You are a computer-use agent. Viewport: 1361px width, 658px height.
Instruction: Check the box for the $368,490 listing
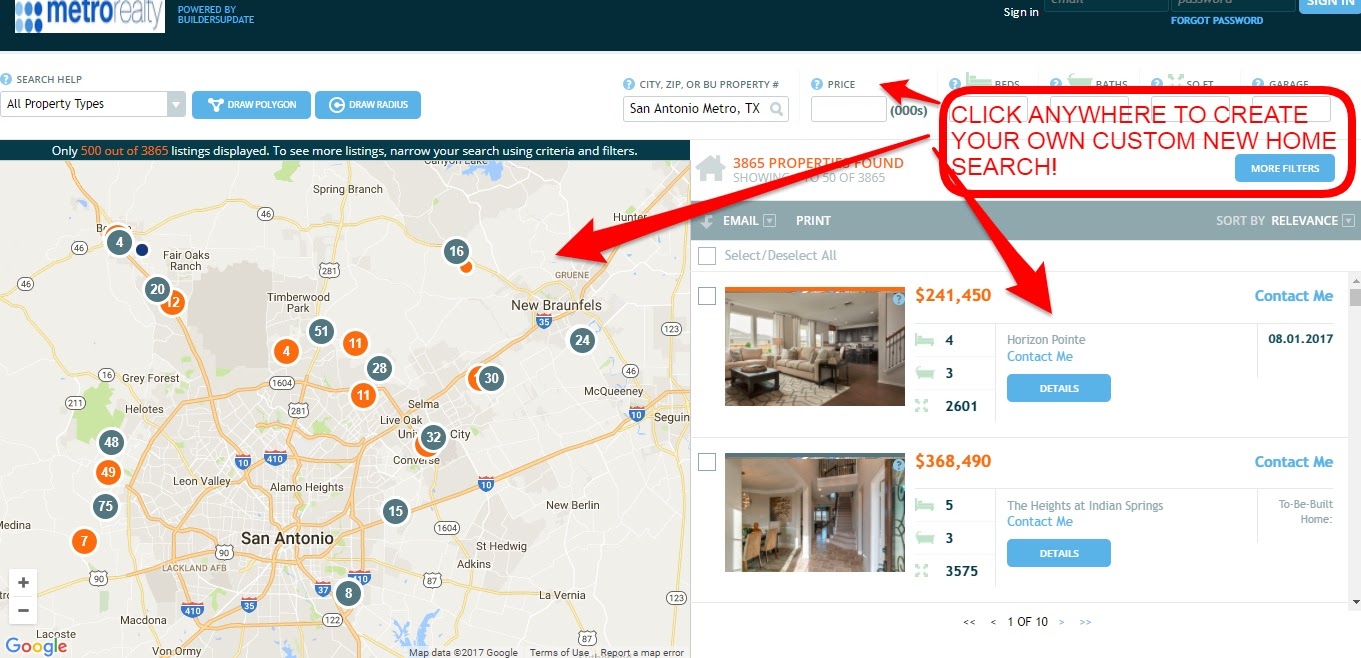coord(707,462)
